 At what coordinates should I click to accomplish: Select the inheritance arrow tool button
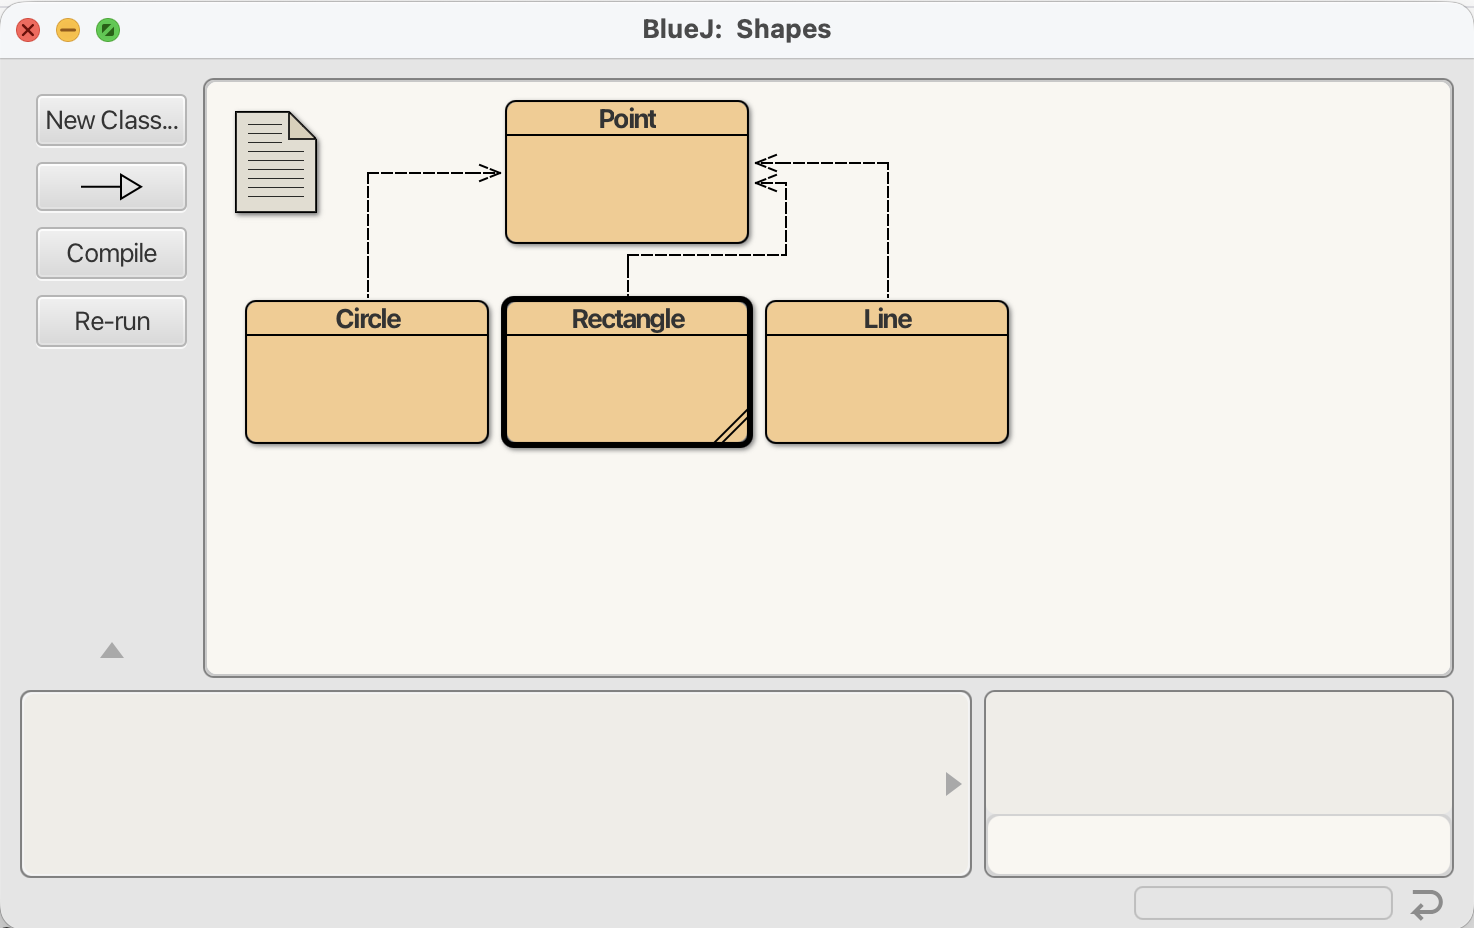[x=111, y=187]
